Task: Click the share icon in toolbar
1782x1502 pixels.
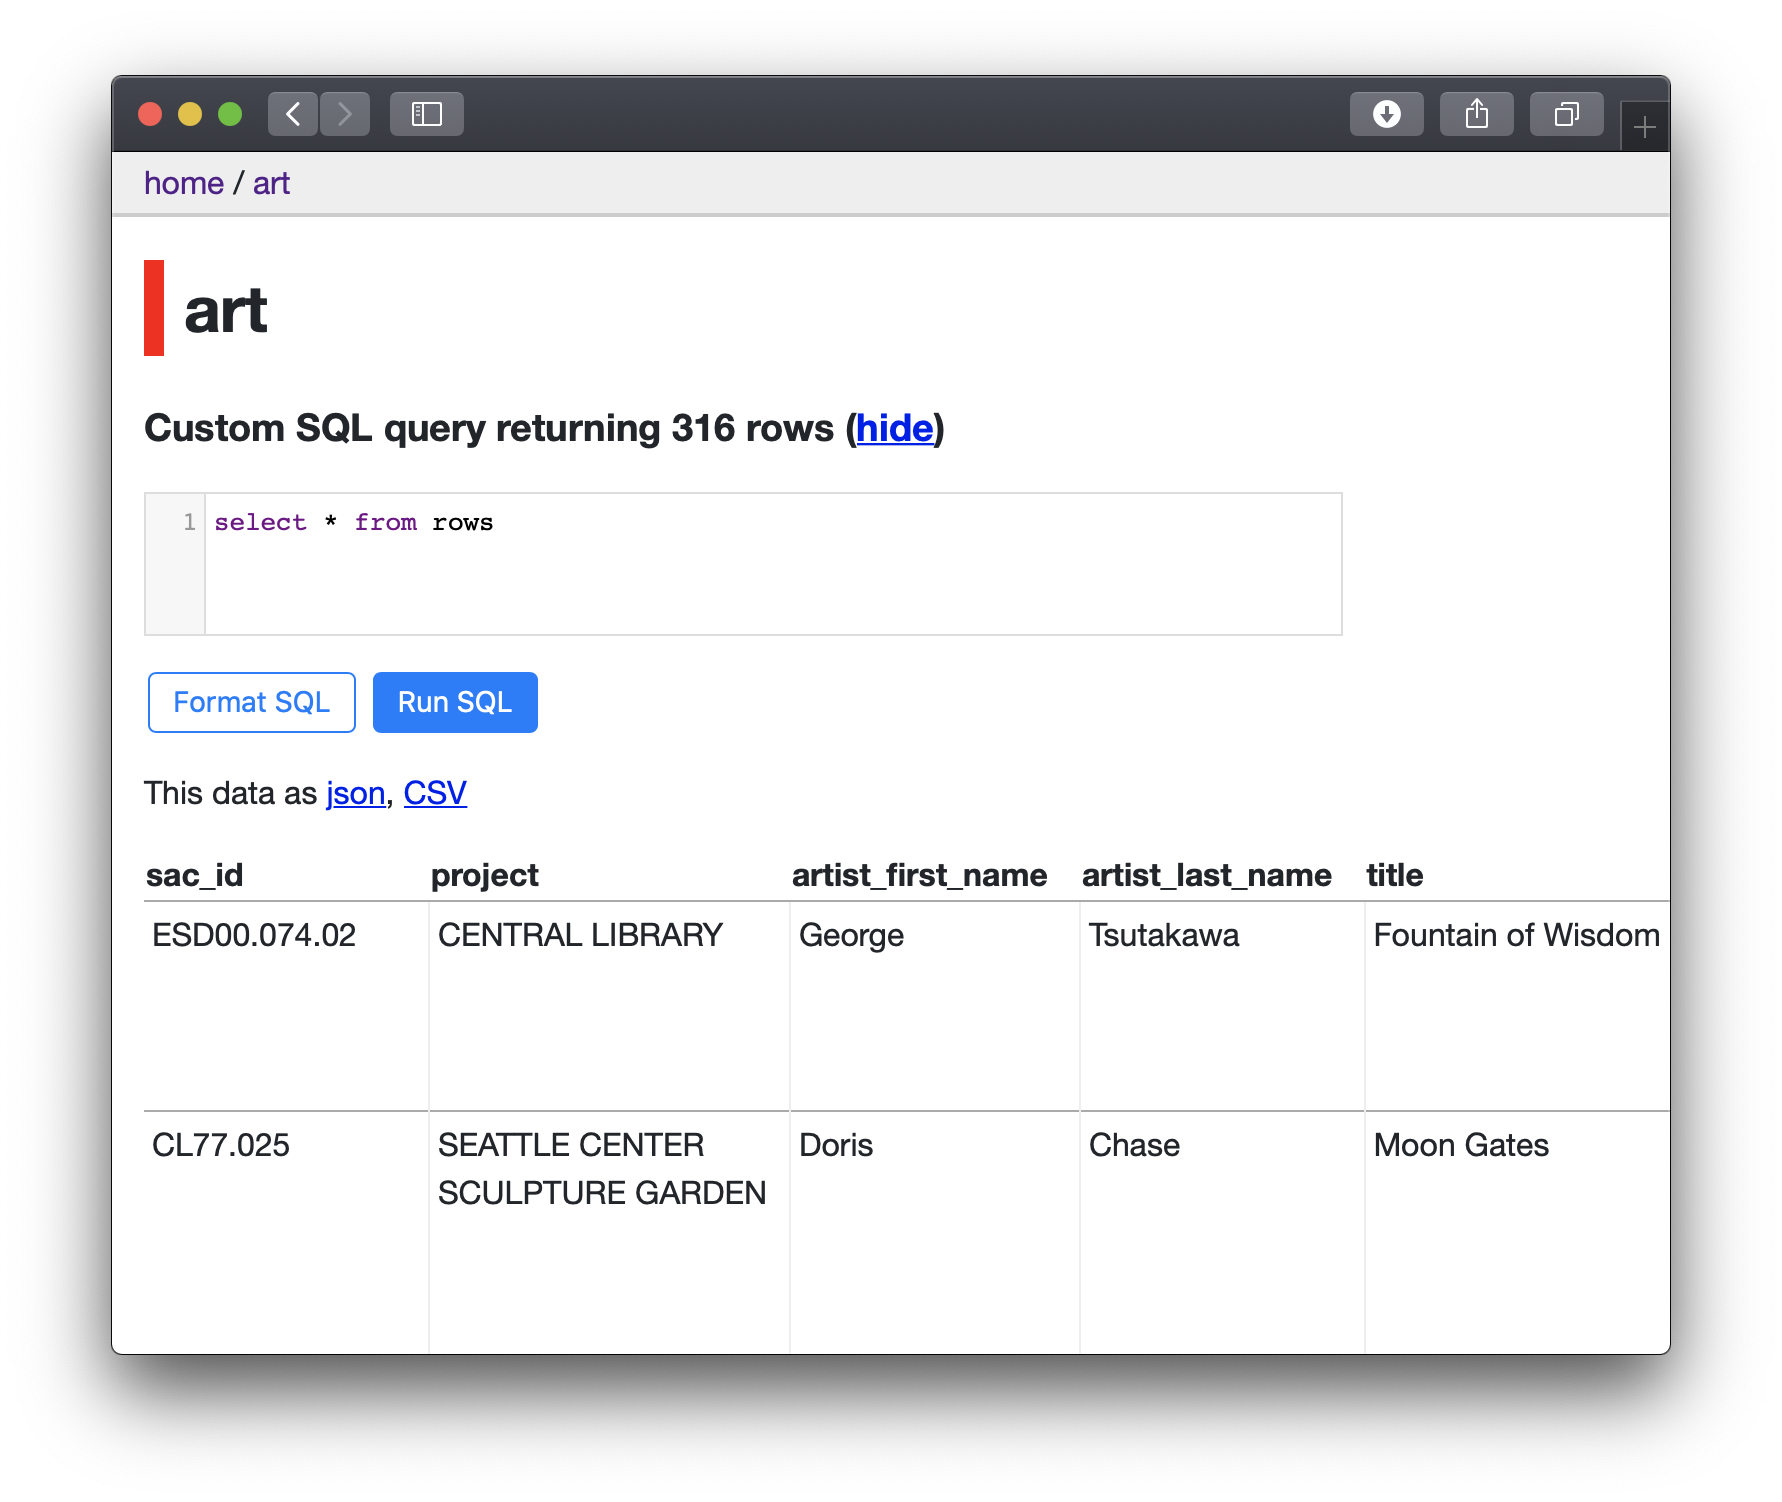Action: pos(1476,114)
